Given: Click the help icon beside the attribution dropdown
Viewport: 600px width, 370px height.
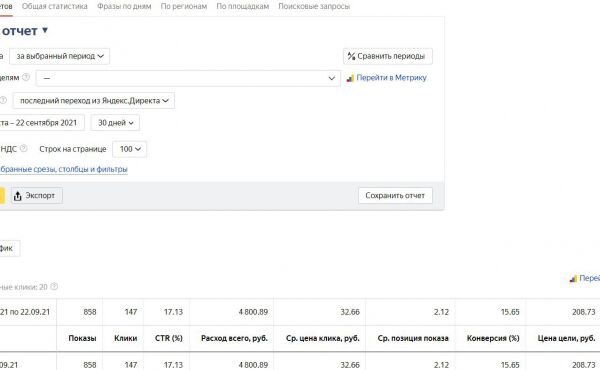Looking at the screenshot, I should pyautogui.click(x=3, y=100).
